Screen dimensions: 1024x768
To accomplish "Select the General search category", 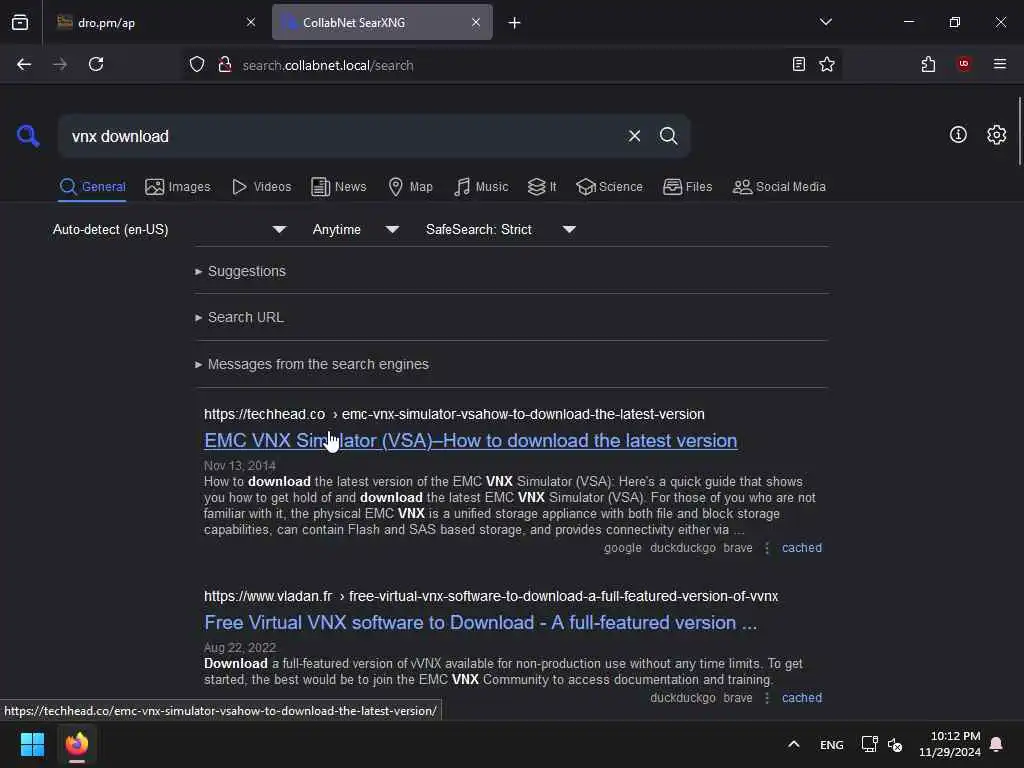I will [x=92, y=187].
